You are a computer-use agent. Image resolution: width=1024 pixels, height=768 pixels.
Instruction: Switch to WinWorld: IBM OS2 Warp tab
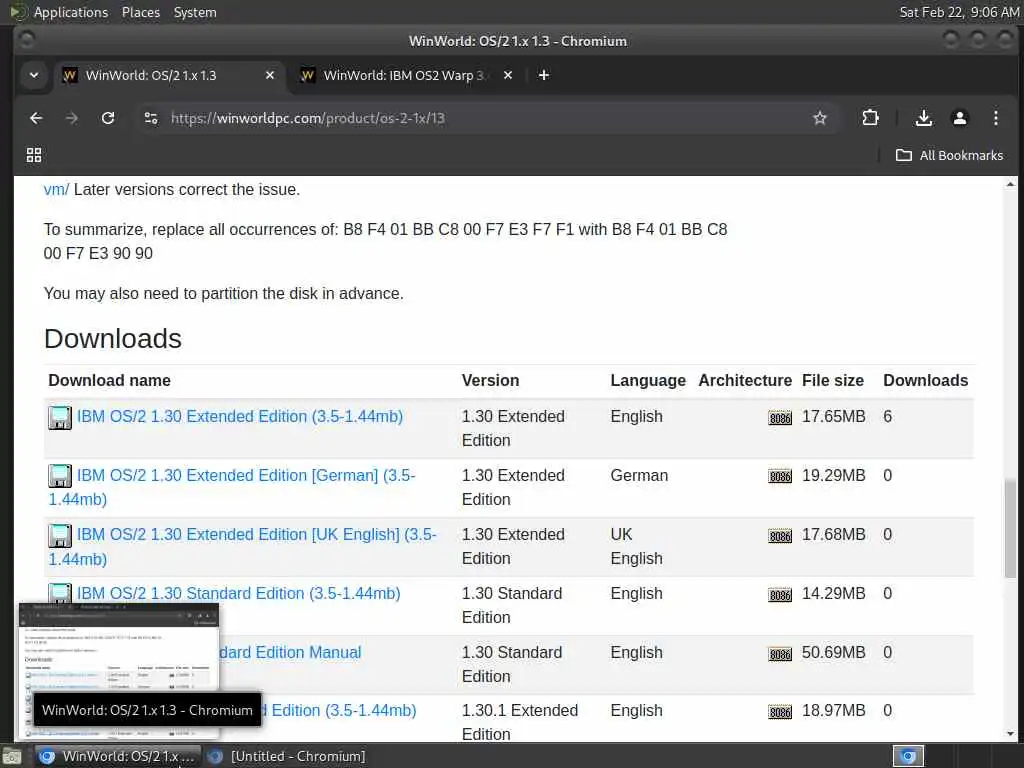[405, 75]
